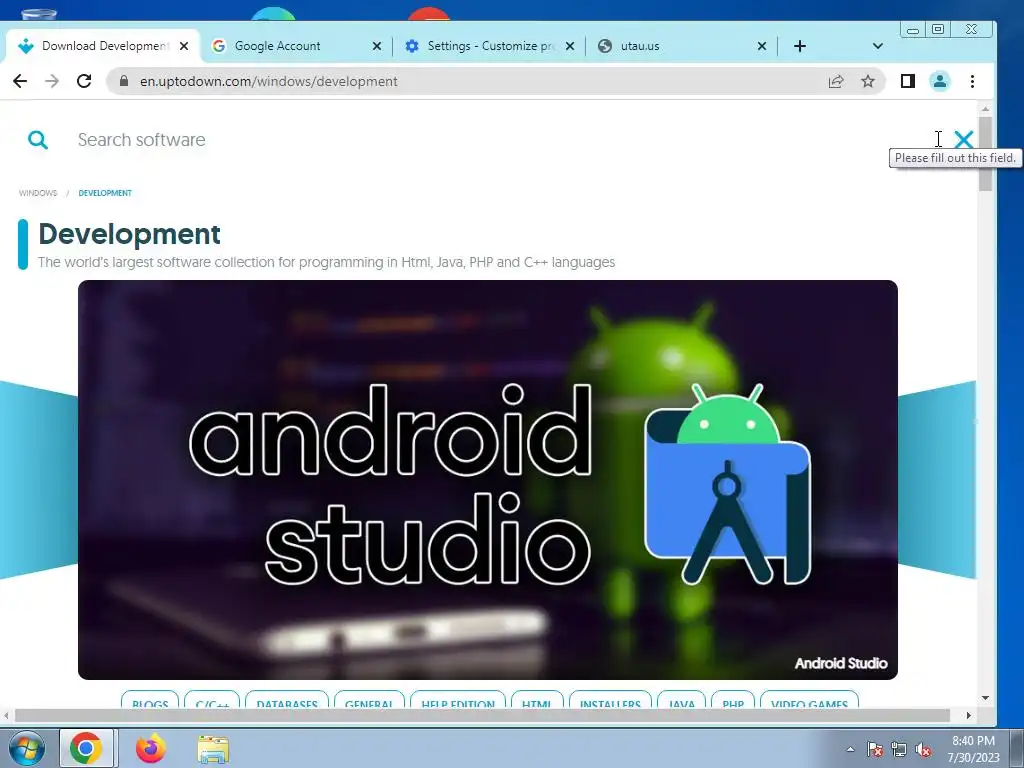Click the Android Studio caption text
This screenshot has width=1024, height=768.
pyautogui.click(x=840, y=664)
